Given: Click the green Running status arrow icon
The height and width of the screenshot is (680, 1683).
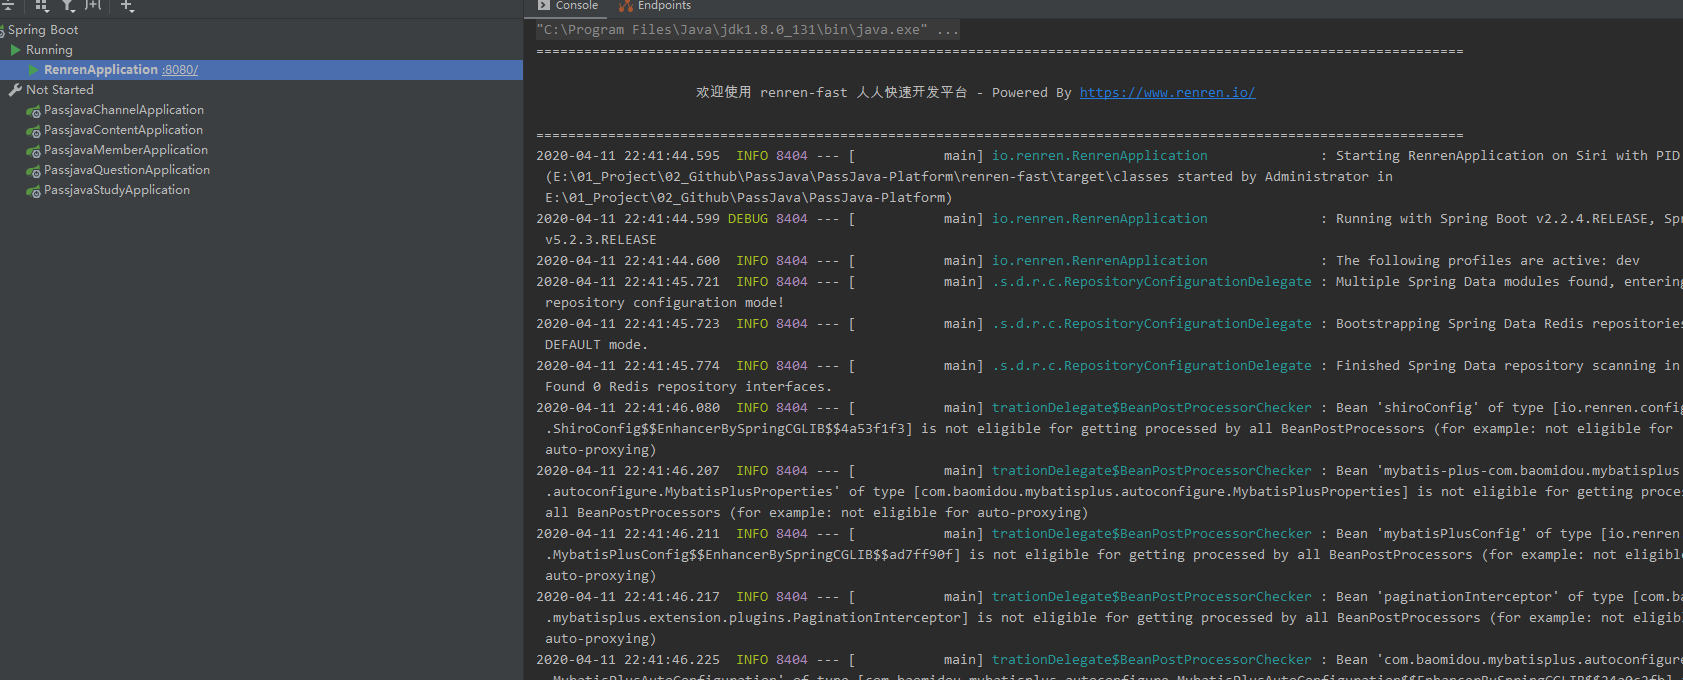Looking at the screenshot, I should click(15, 50).
